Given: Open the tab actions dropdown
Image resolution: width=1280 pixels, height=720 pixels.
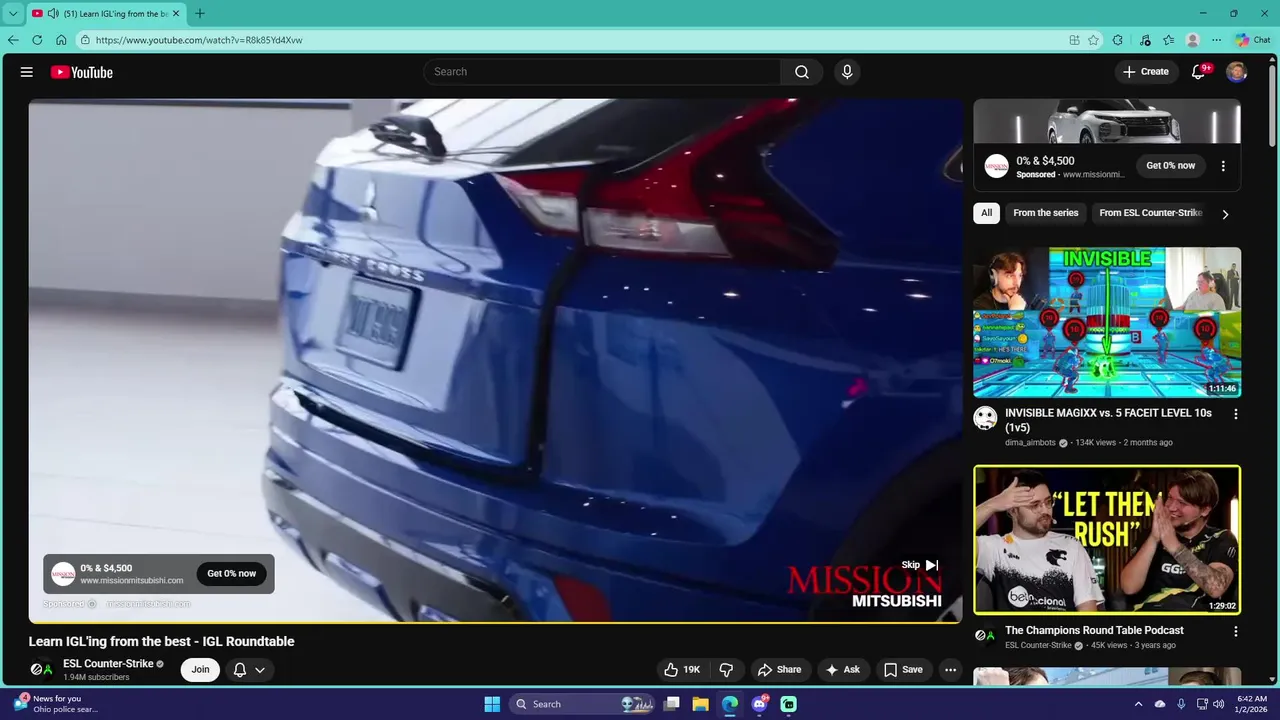Looking at the screenshot, I should pyautogui.click(x=13, y=13).
